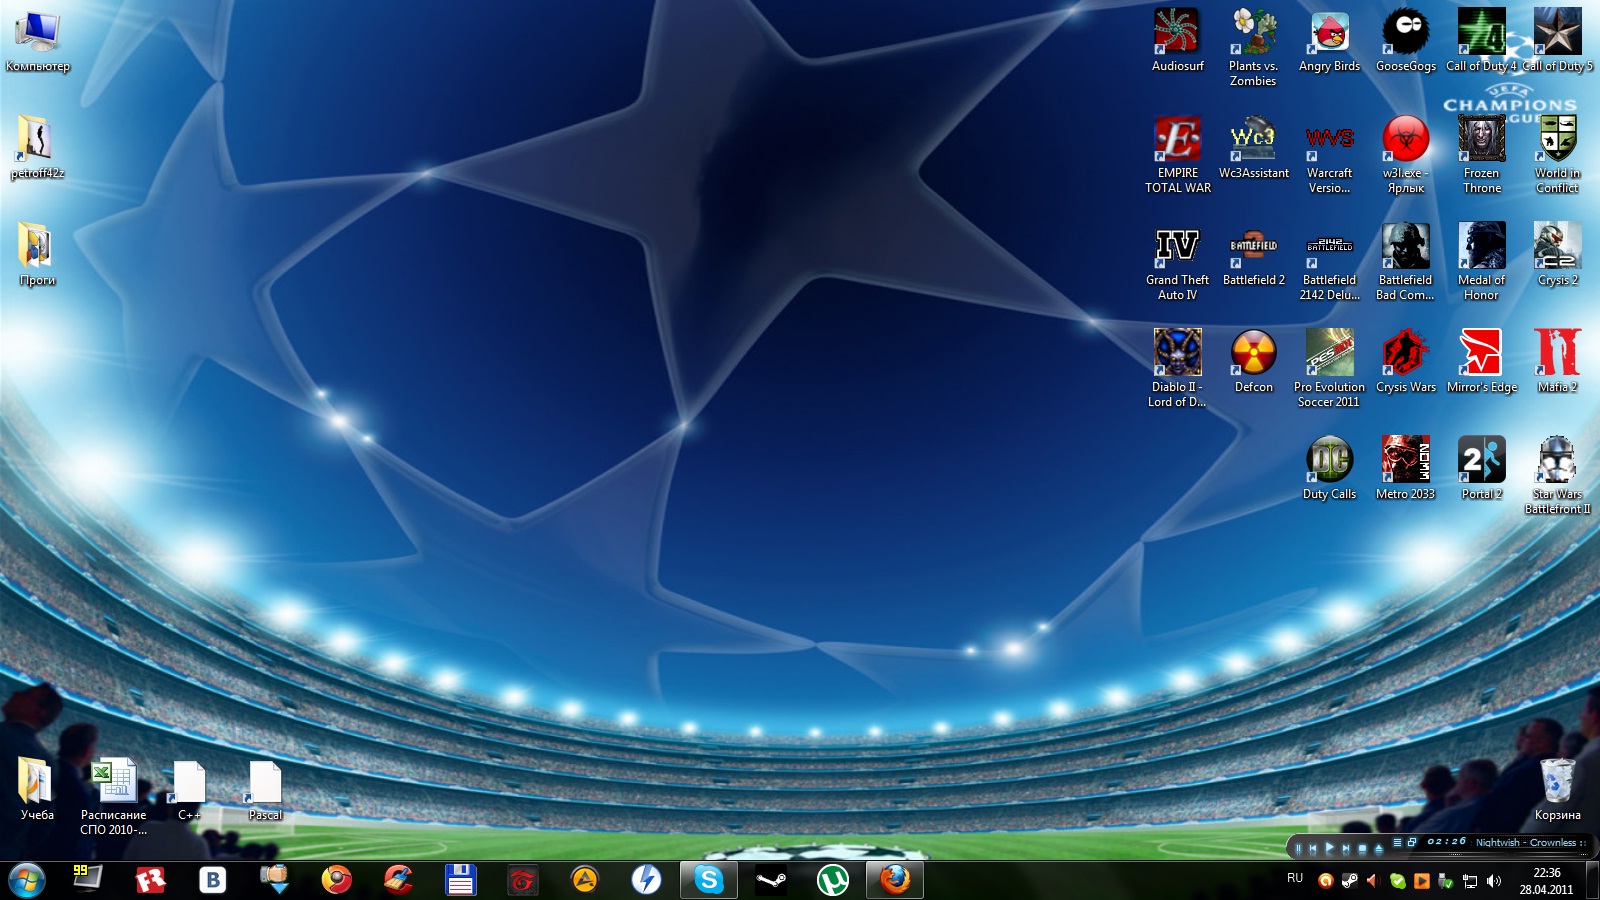Select the Angry Birds desktop icon

point(1330,40)
